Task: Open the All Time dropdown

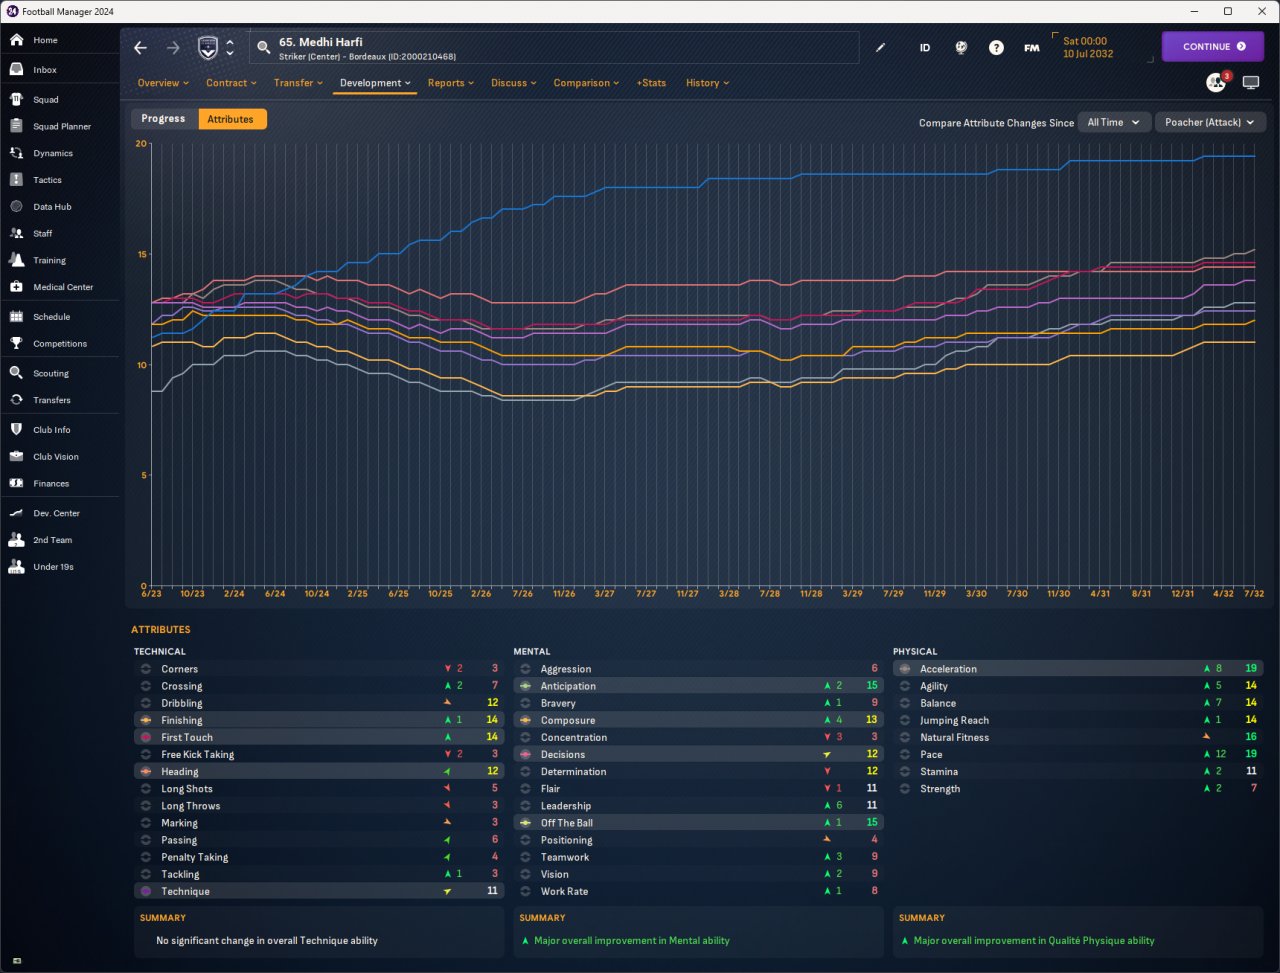Action: tap(1113, 122)
